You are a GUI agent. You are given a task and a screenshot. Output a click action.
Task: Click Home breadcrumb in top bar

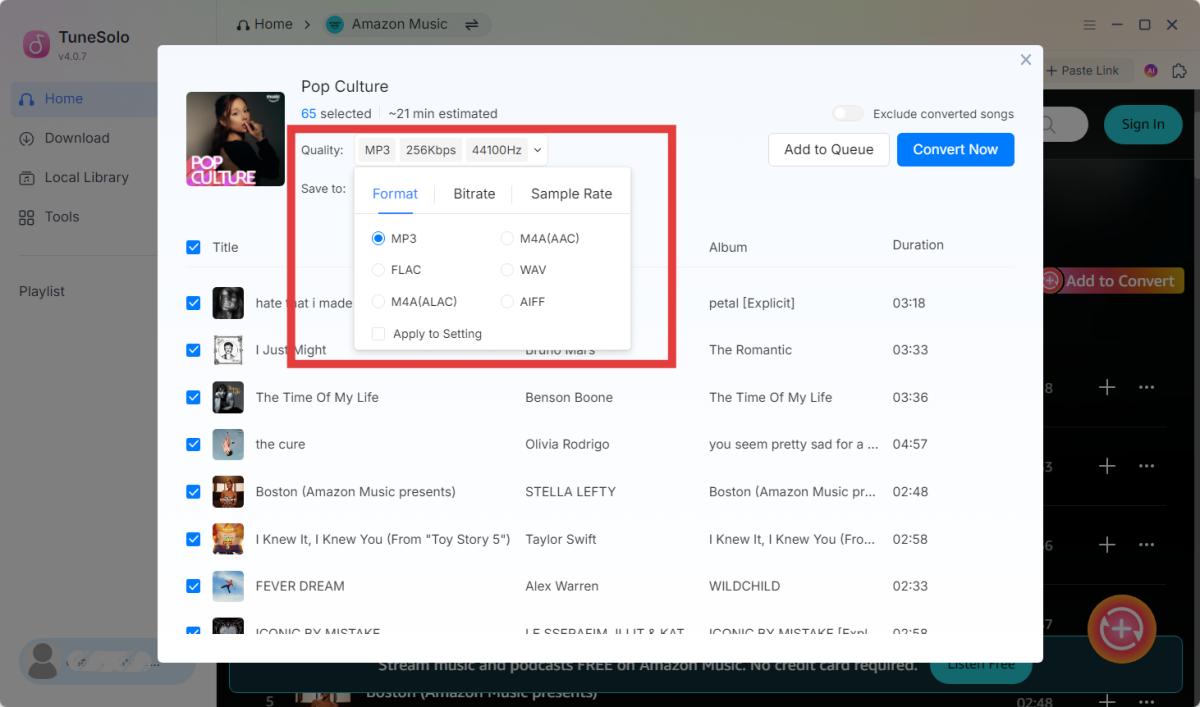click(264, 24)
